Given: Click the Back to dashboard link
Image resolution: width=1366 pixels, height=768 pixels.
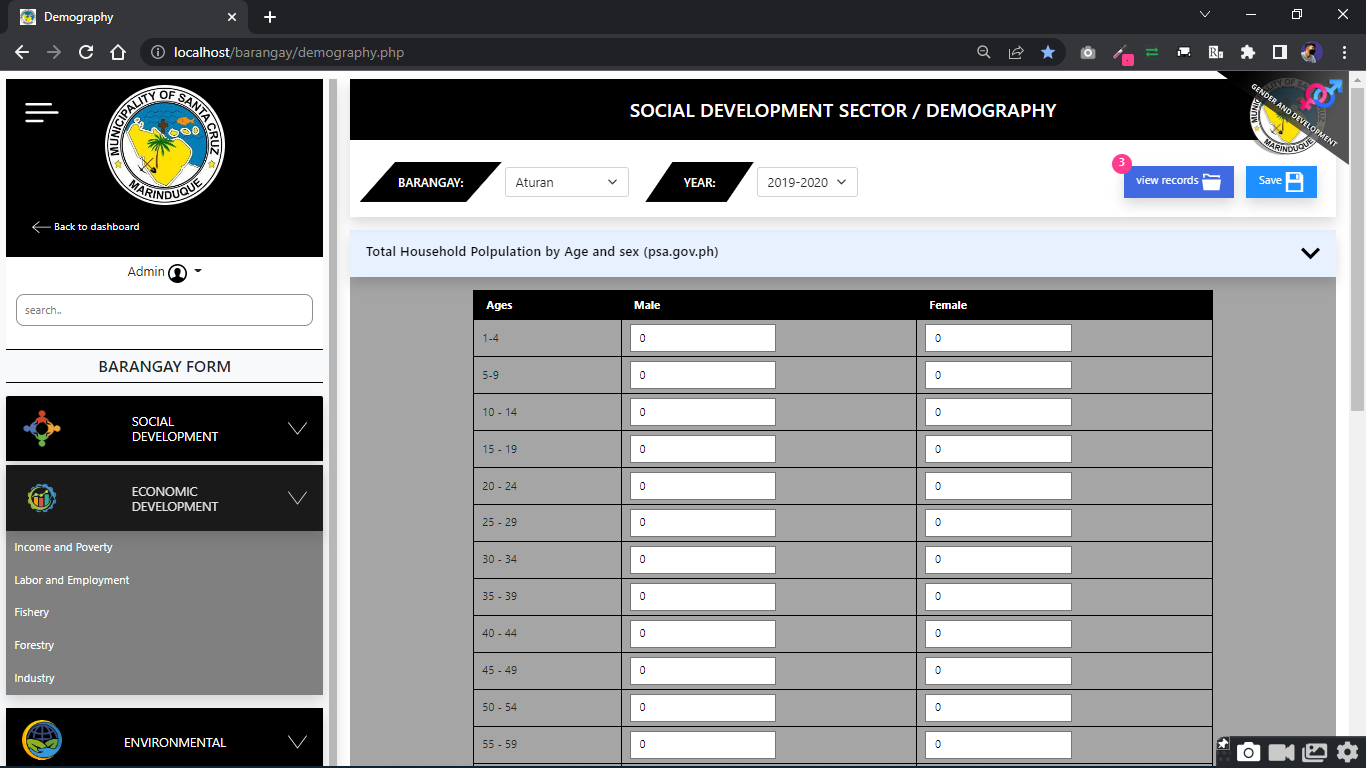Looking at the screenshot, I should click(x=86, y=227).
